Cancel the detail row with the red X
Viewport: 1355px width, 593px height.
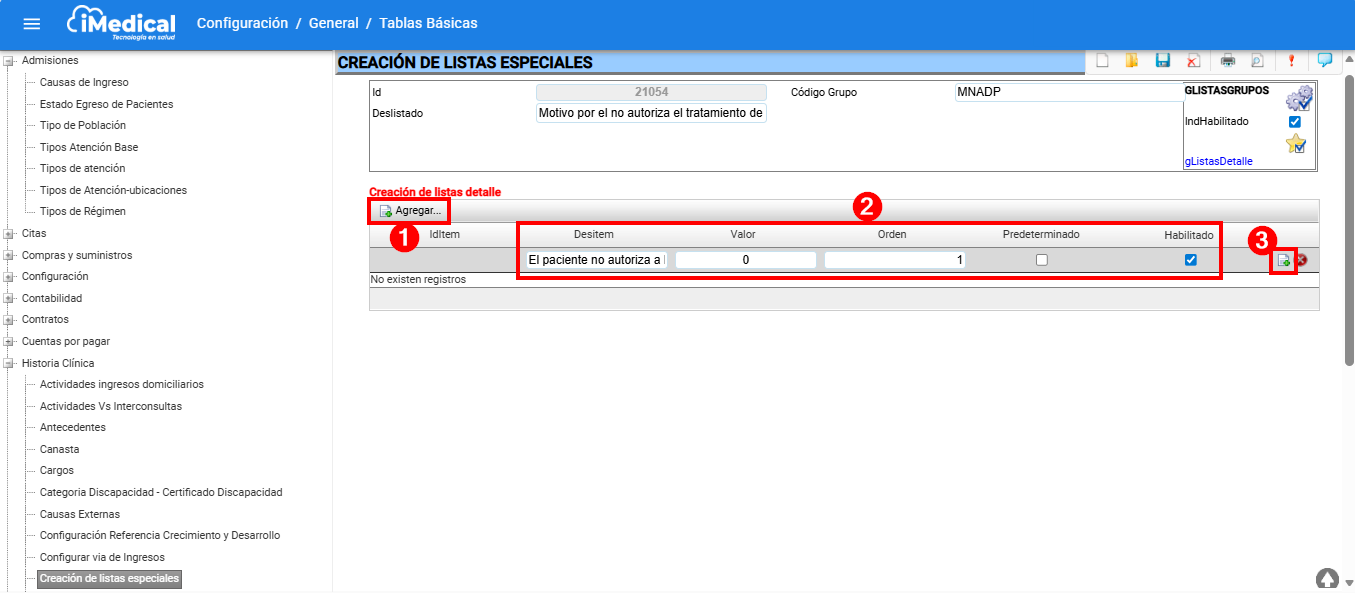1302,261
